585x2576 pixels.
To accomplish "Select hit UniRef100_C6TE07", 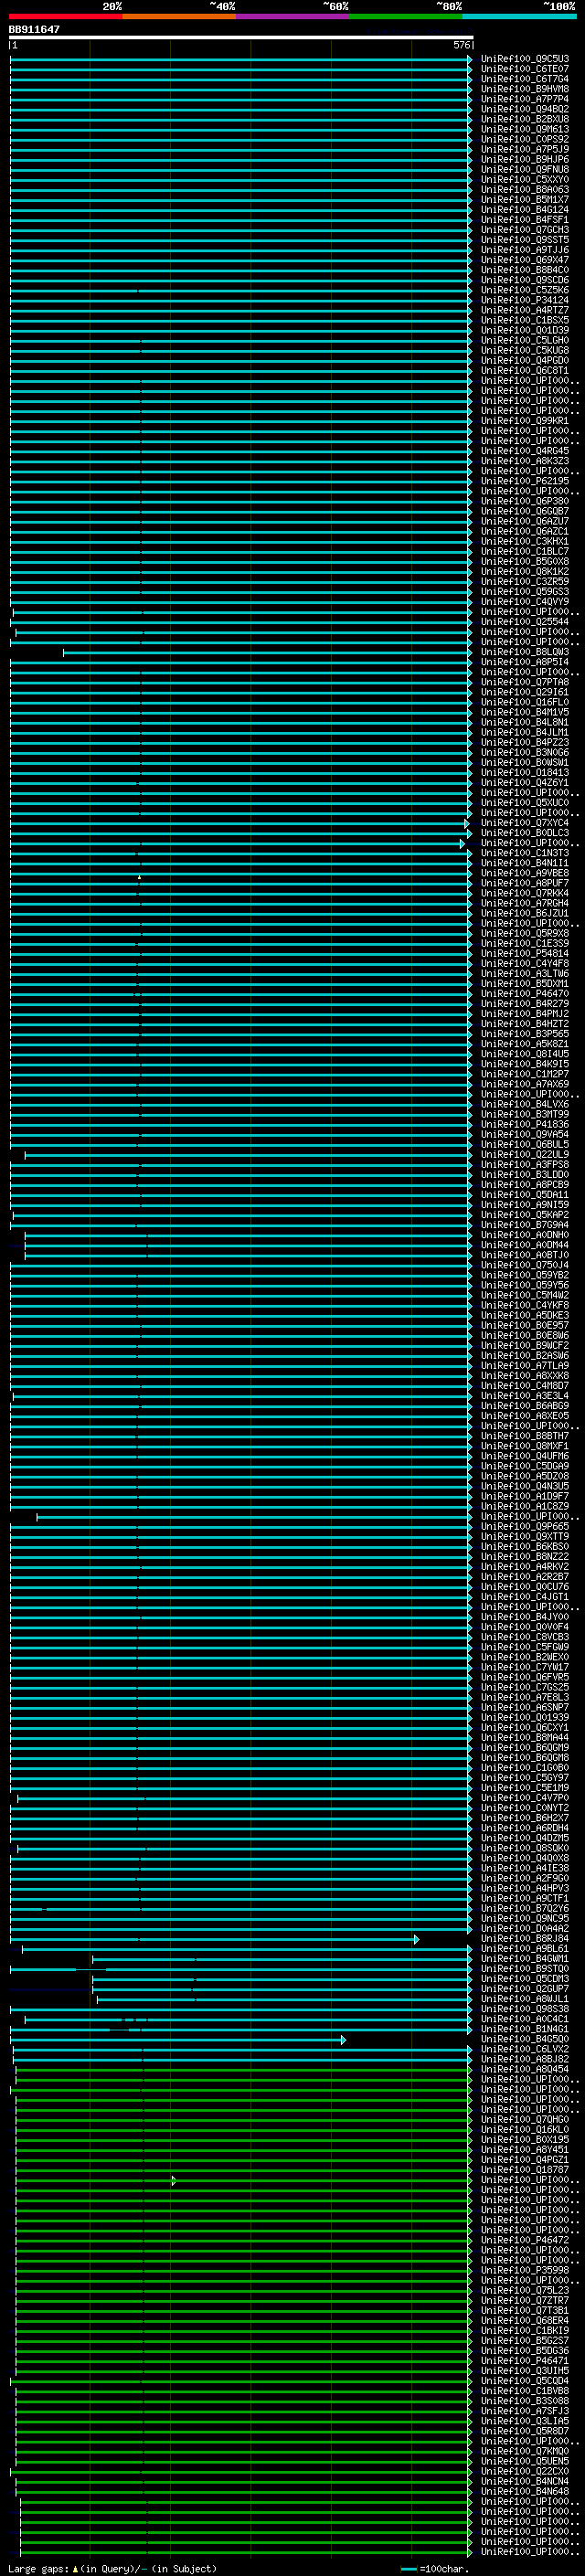I will (x=525, y=69).
